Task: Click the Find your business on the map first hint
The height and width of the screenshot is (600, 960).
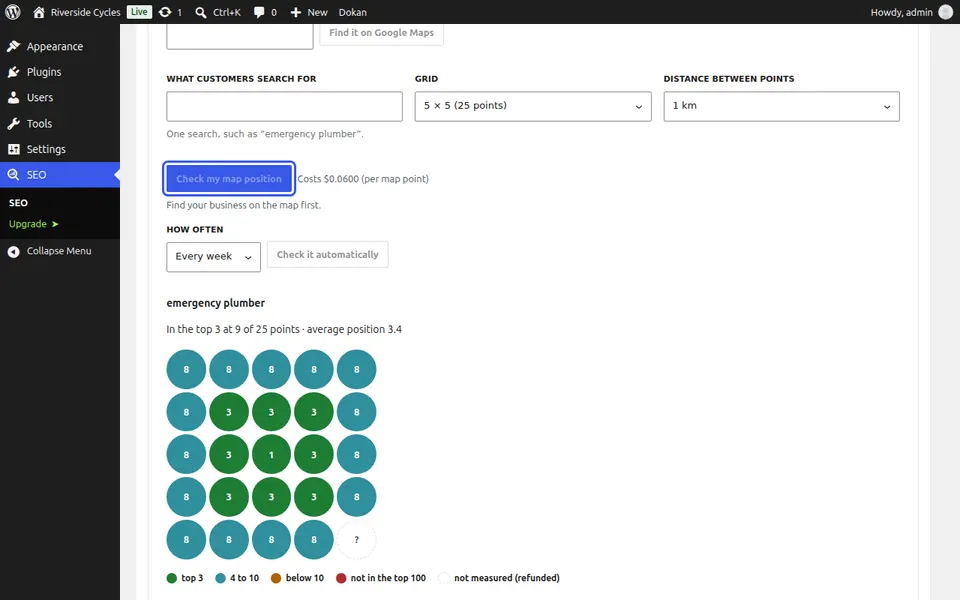Action: point(244,205)
